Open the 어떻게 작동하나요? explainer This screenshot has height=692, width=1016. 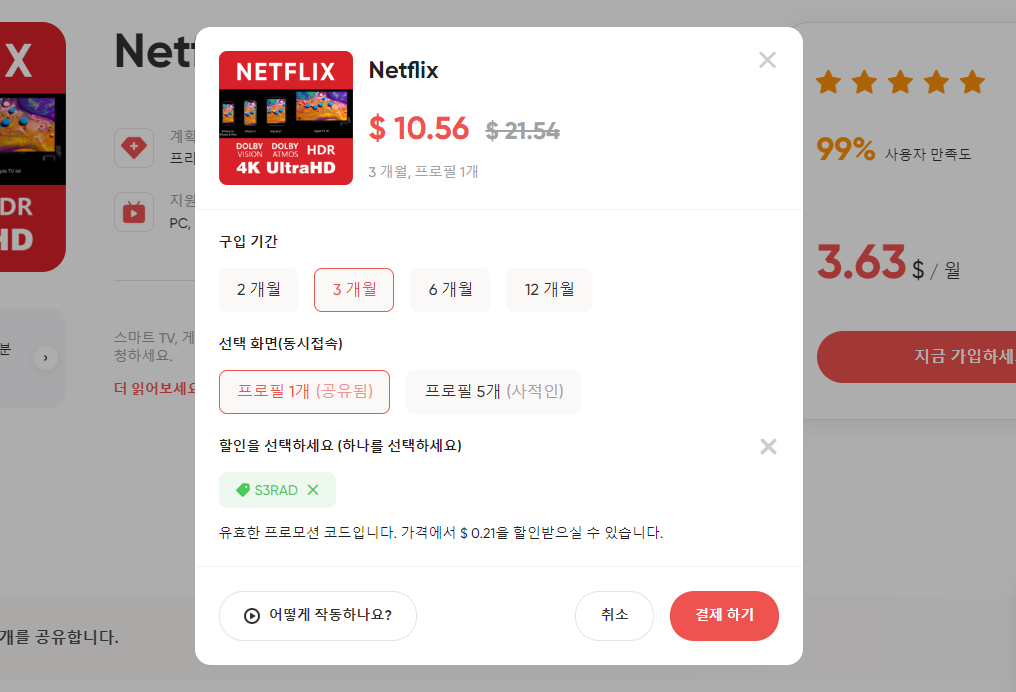coord(318,616)
